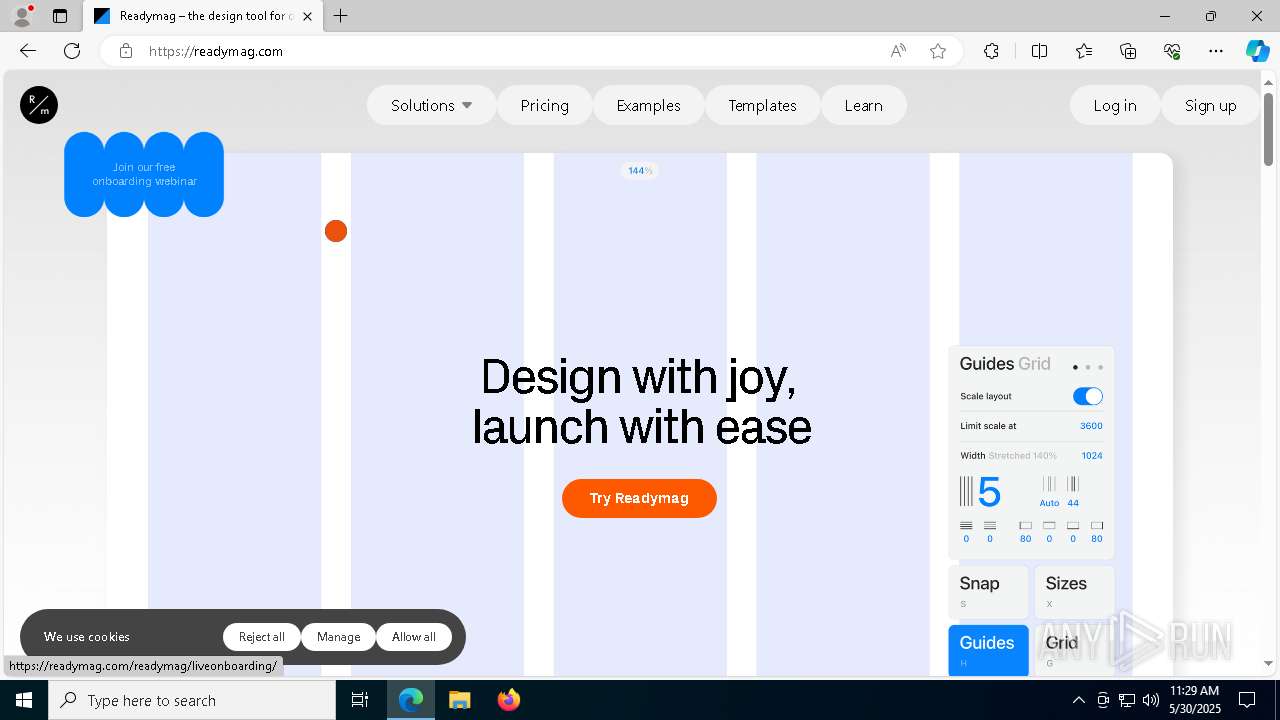Click the Limit scale at value 3600
Image resolution: width=1280 pixels, height=720 pixels.
(x=1091, y=426)
